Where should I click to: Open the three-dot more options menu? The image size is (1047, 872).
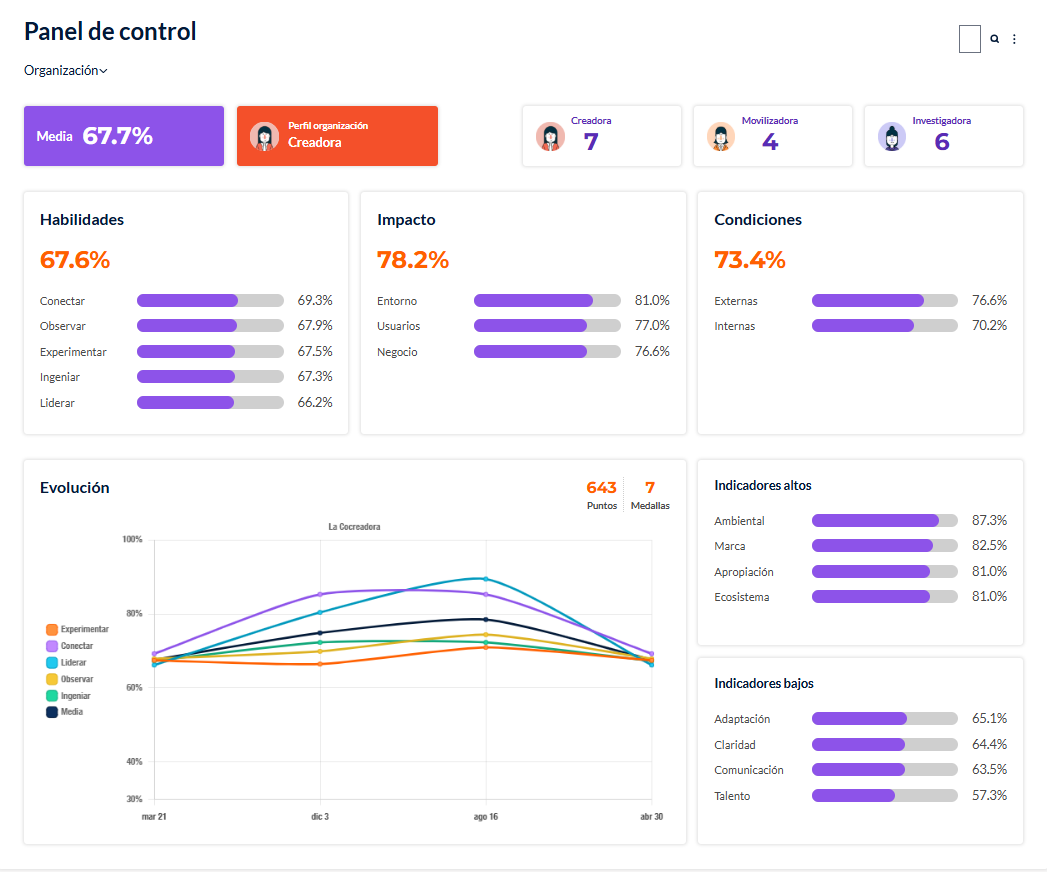pos(1014,39)
